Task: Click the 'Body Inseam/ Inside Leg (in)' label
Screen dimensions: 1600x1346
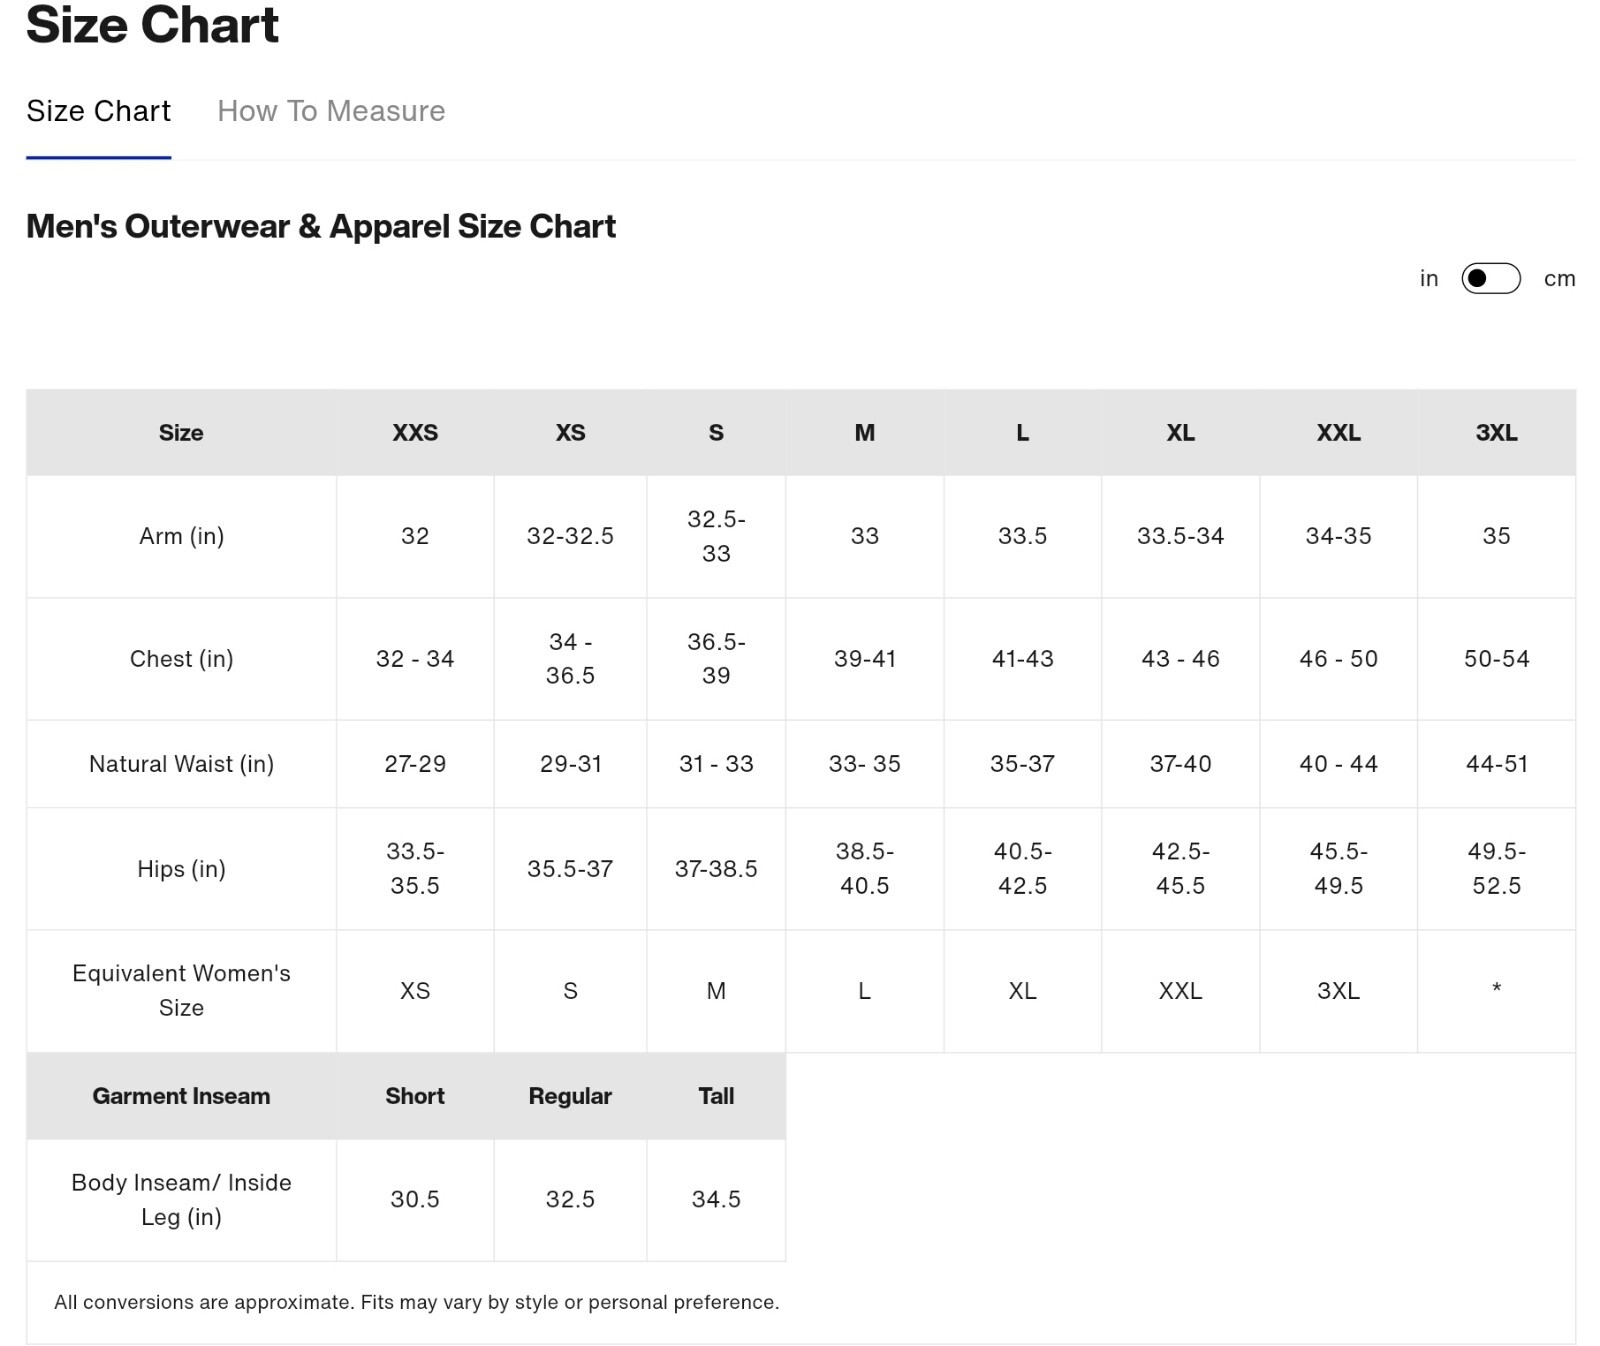Action: pyautogui.click(x=181, y=1200)
